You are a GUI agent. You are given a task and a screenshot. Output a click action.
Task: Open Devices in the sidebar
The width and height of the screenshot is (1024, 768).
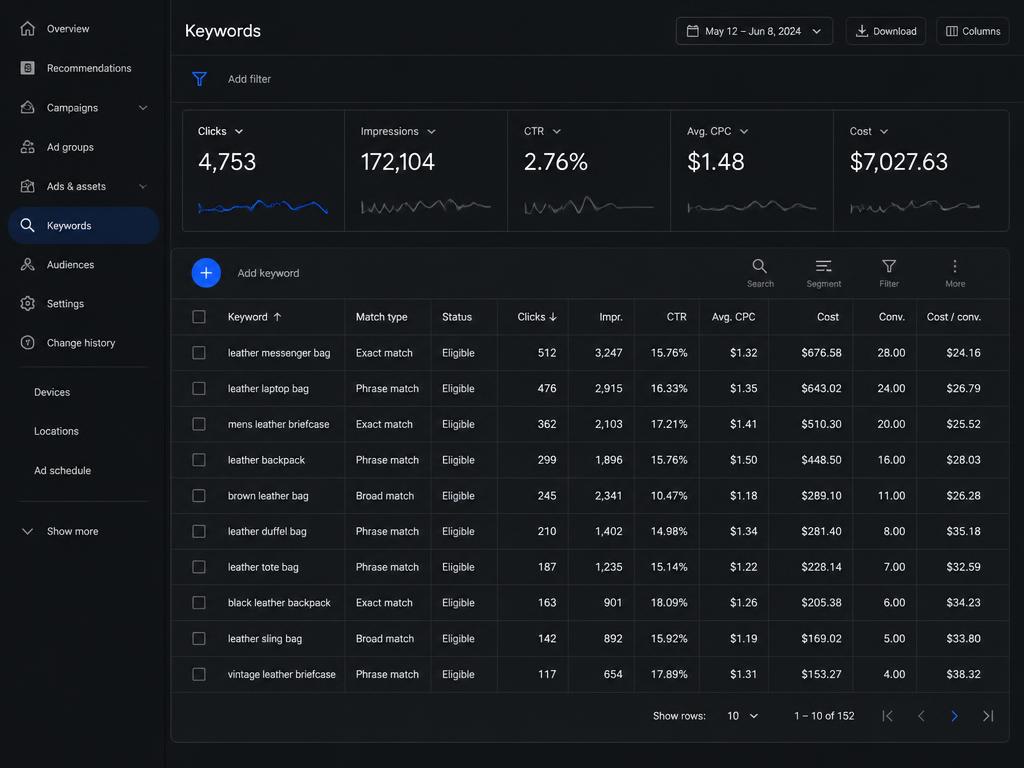point(52,392)
